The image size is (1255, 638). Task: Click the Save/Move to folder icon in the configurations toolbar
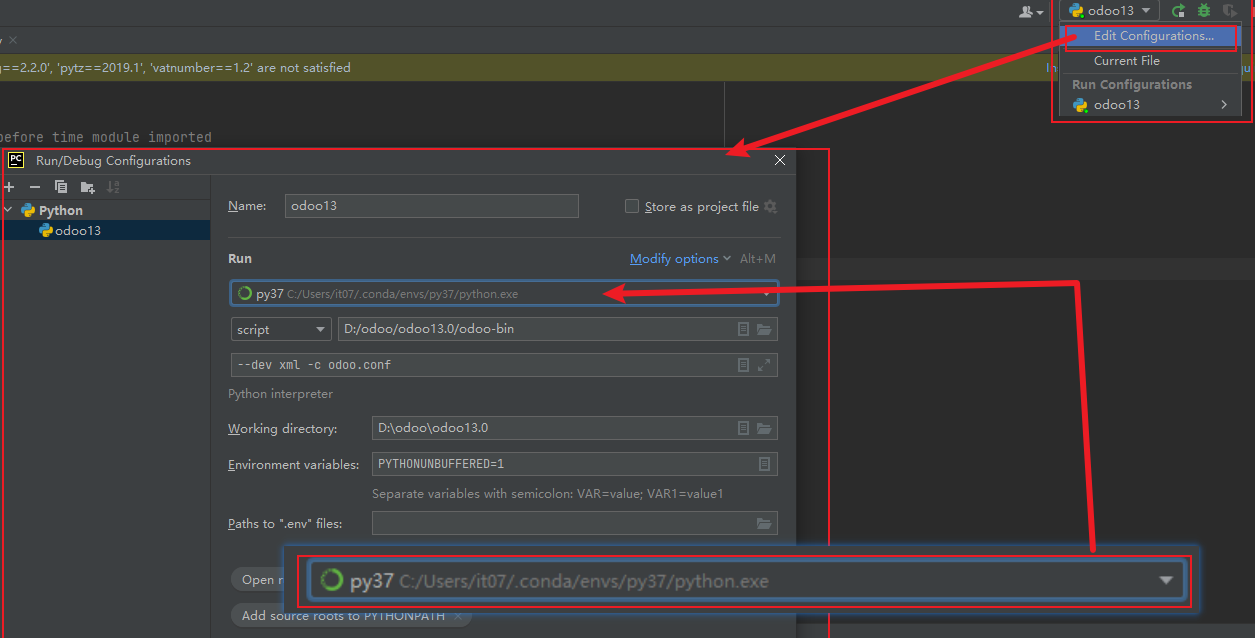pos(88,187)
